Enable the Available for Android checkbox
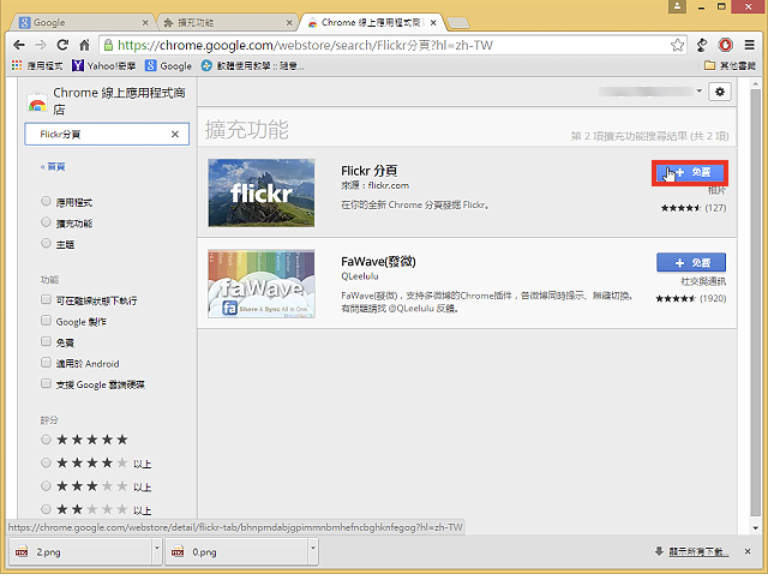 pyautogui.click(x=46, y=362)
